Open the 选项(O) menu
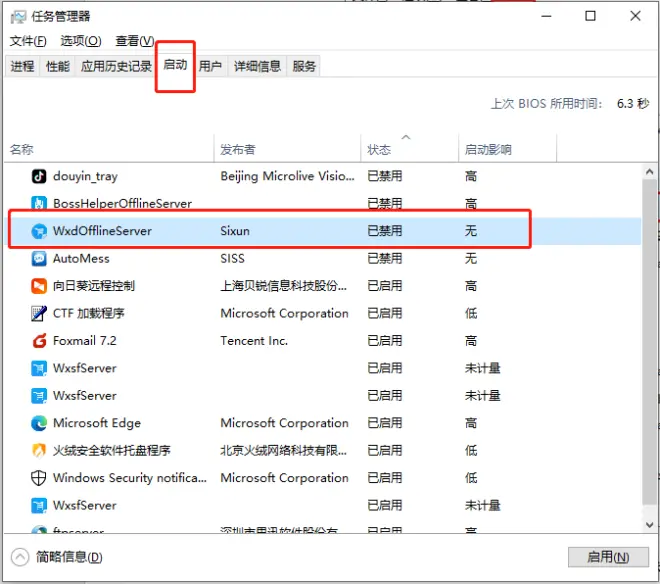This screenshot has width=660, height=584. [81, 41]
